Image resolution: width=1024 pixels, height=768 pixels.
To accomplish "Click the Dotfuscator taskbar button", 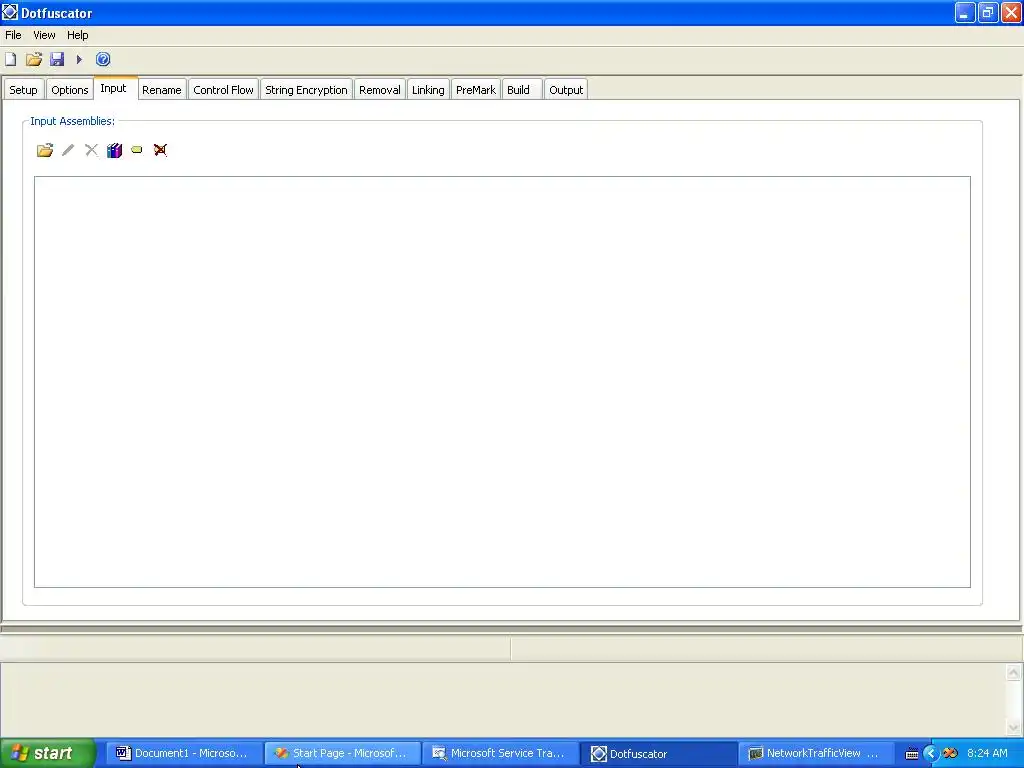I will pyautogui.click(x=659, y=754).
